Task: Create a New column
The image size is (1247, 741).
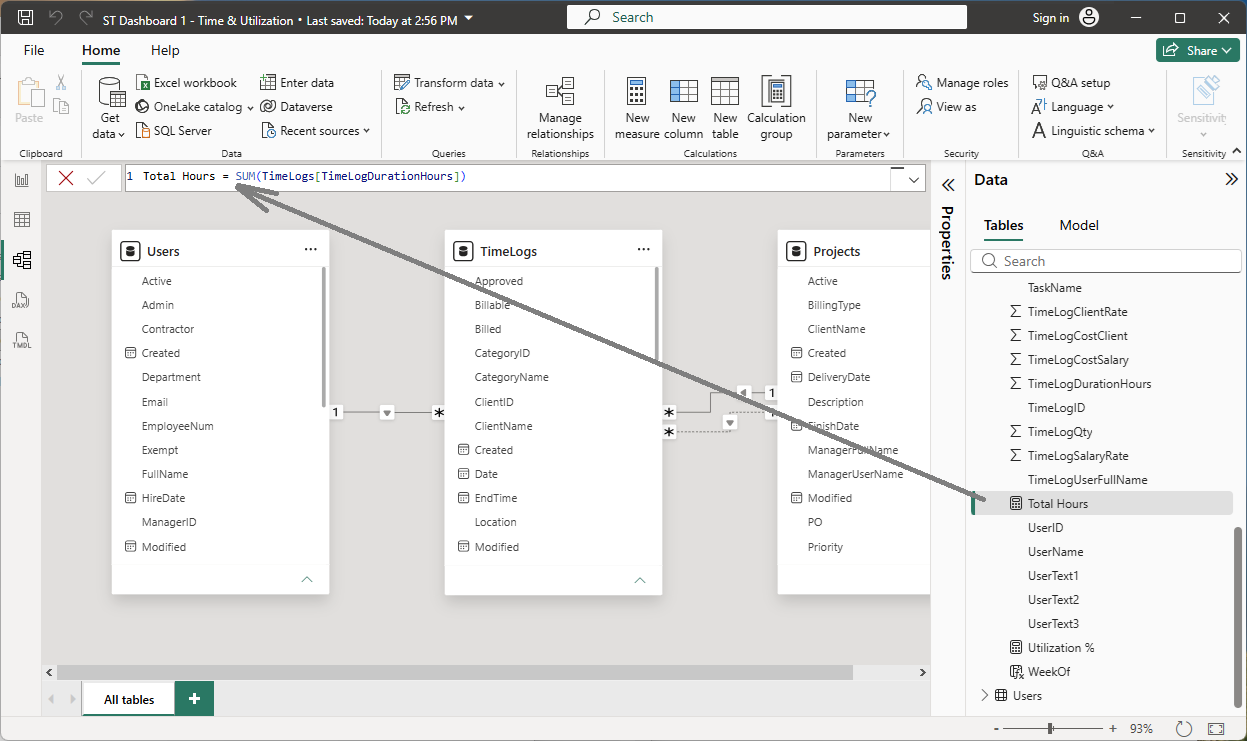Action: tap(683, 109)
